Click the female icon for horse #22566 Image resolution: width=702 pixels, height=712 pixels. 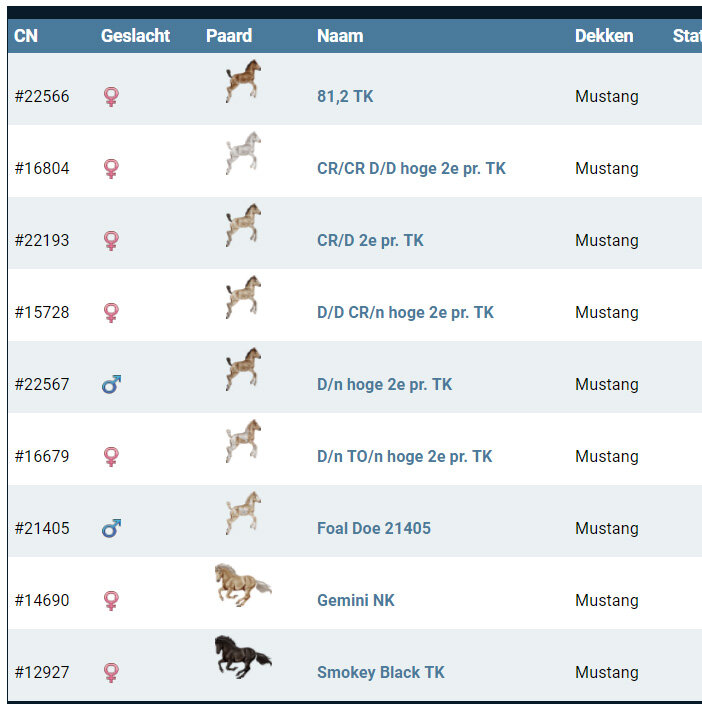[111, 97]
